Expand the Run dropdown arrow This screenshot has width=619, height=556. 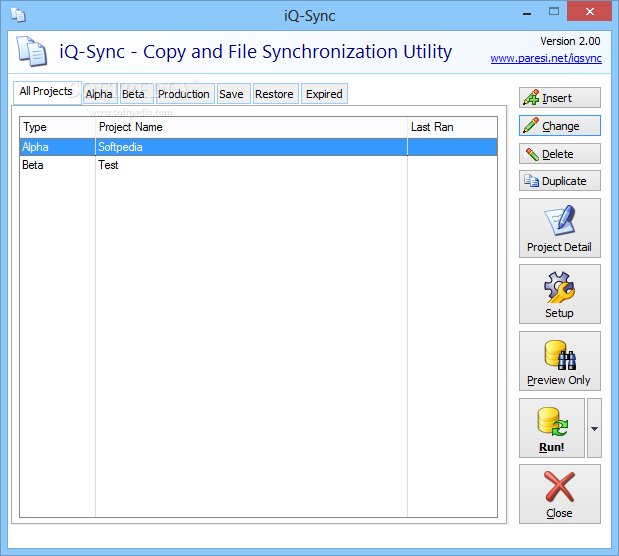594,428
